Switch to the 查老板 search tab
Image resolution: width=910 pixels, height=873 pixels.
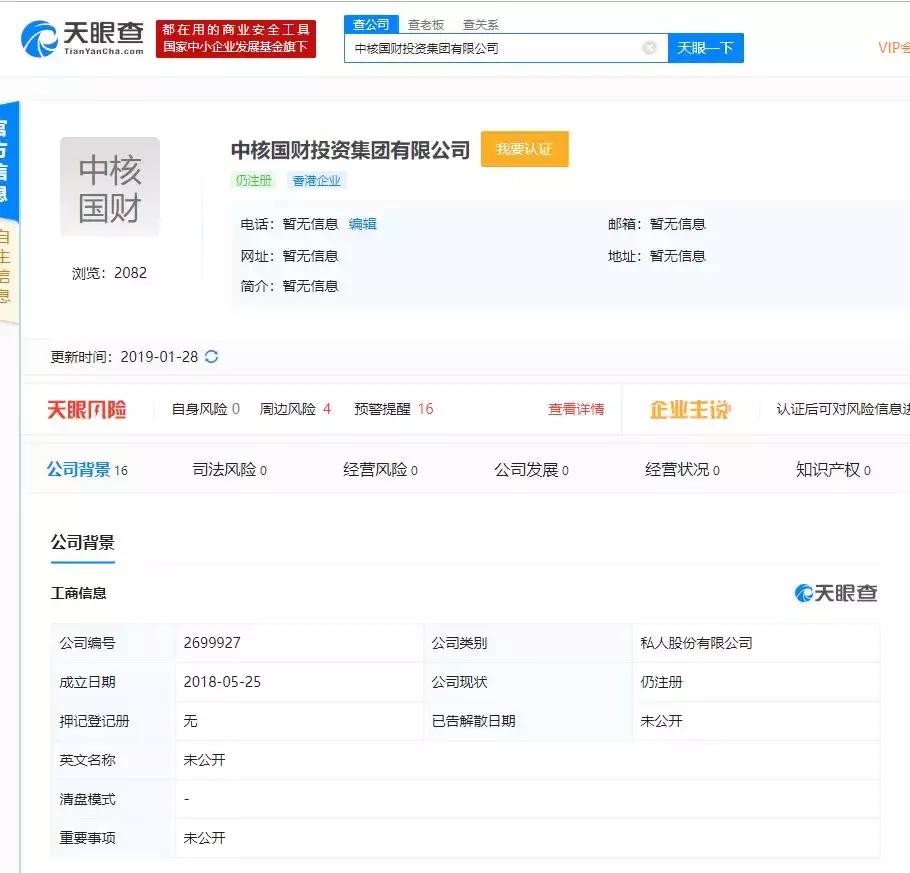426,23
